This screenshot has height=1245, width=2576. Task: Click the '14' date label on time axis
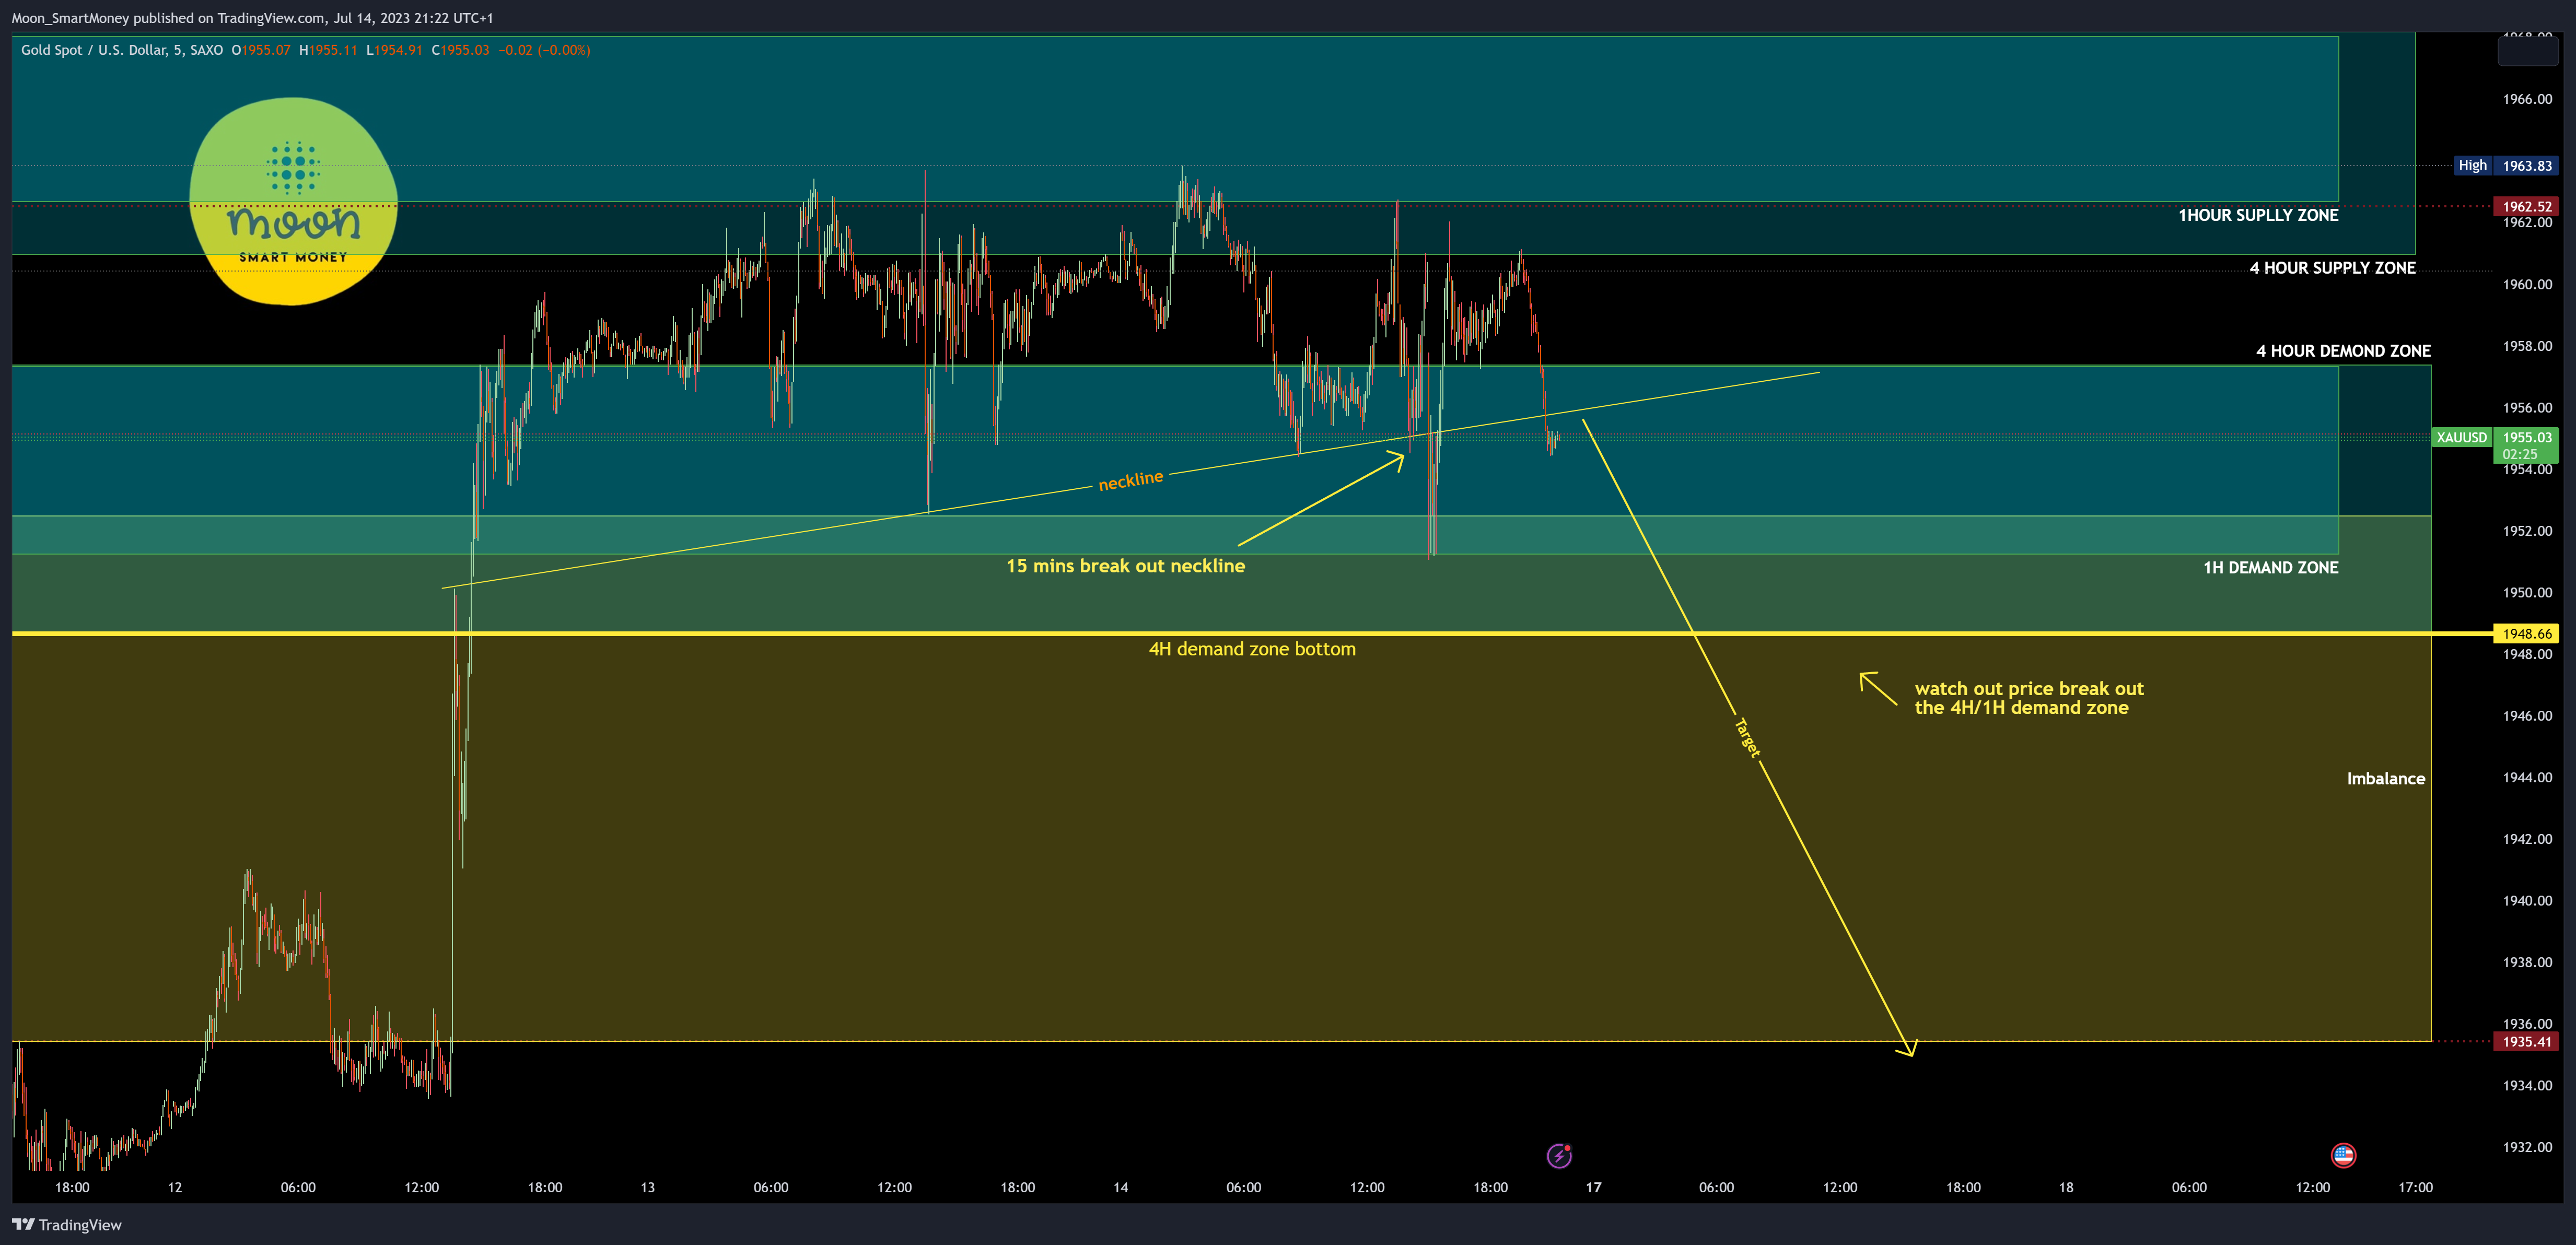[x=1121, y=1188]
